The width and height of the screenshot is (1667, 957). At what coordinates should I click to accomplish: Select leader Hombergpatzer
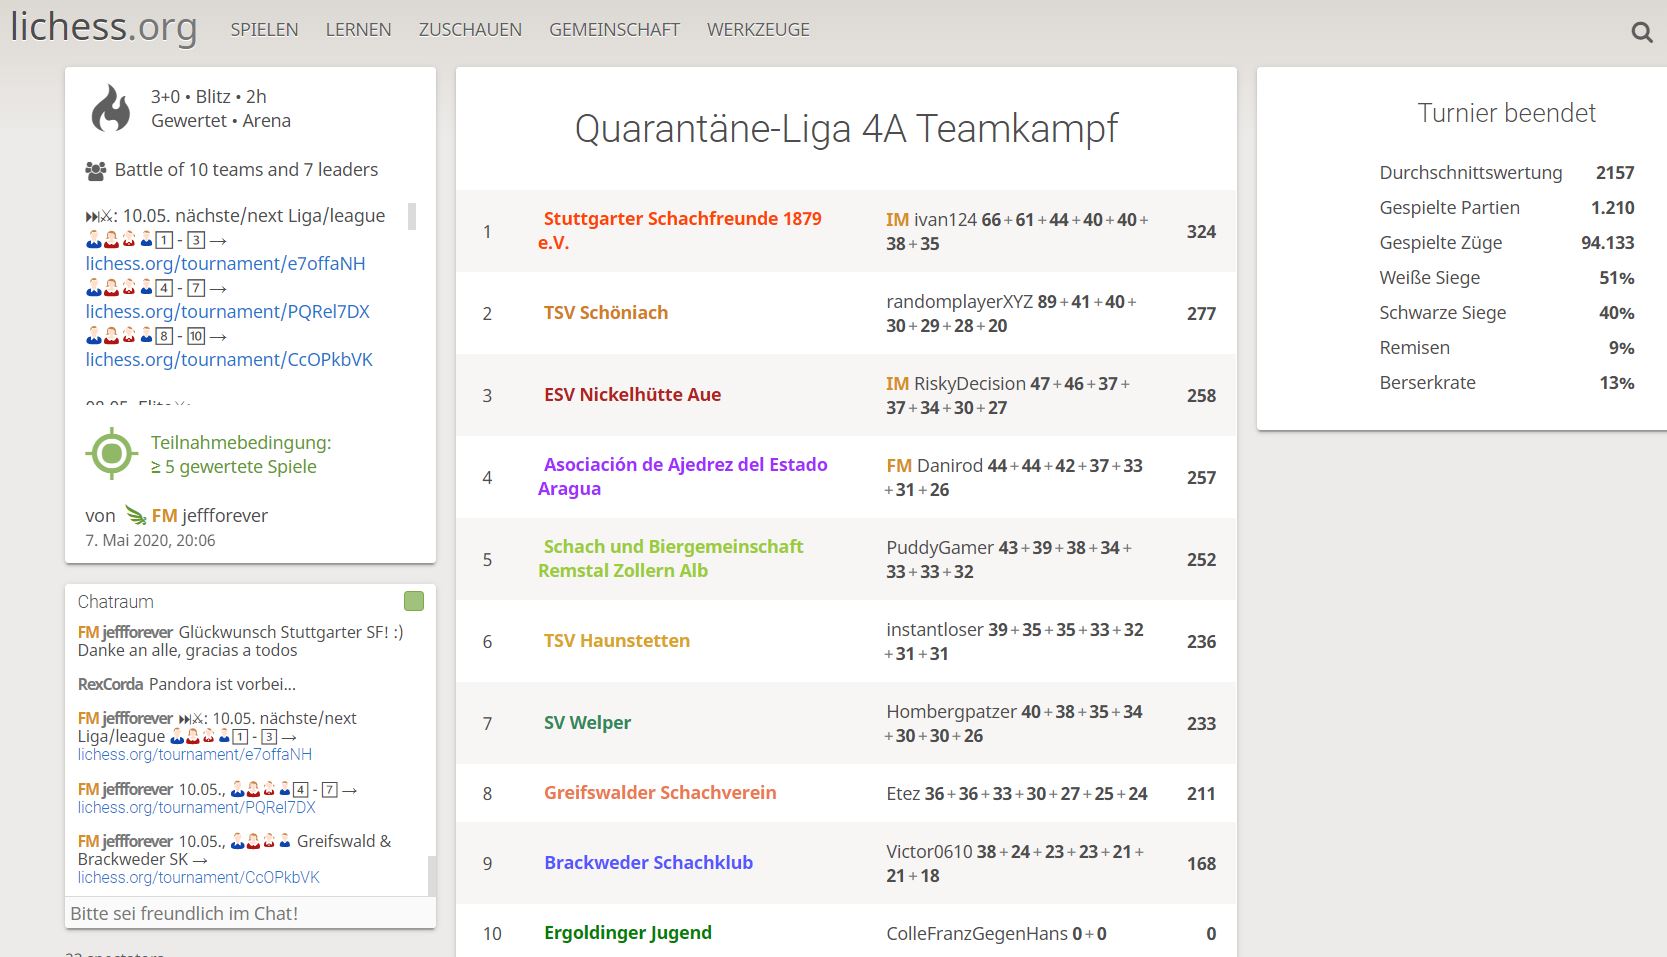[951, 712]
